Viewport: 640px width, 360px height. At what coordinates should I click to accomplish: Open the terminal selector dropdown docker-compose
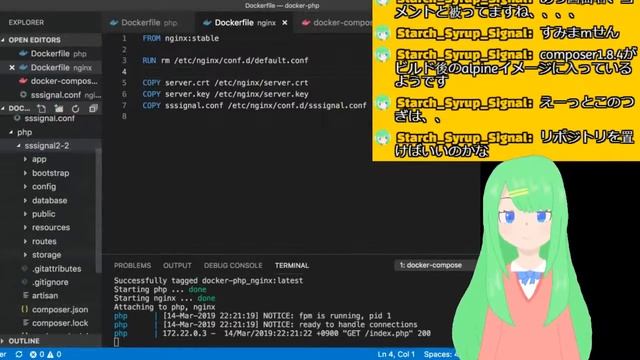pyautogui.click(x=434, y=265)
